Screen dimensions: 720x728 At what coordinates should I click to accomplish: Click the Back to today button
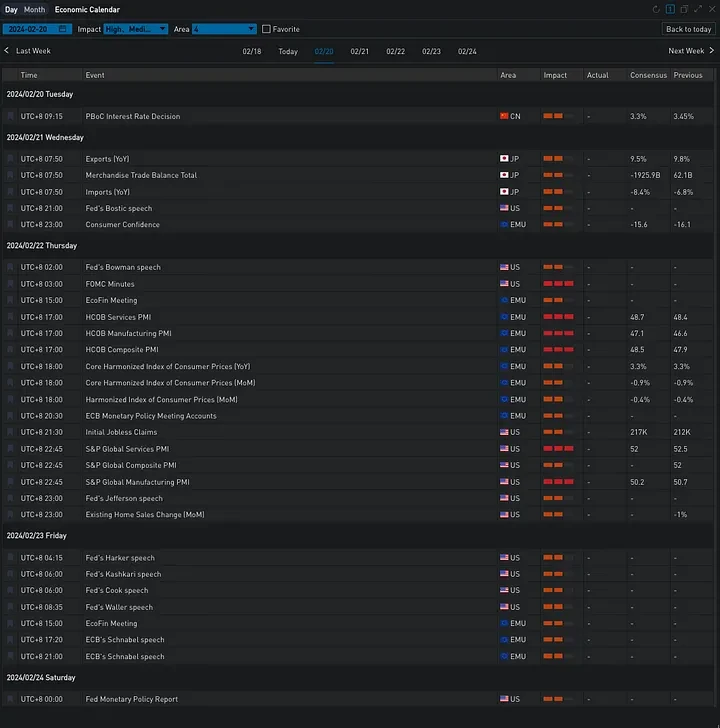point(688,29)
